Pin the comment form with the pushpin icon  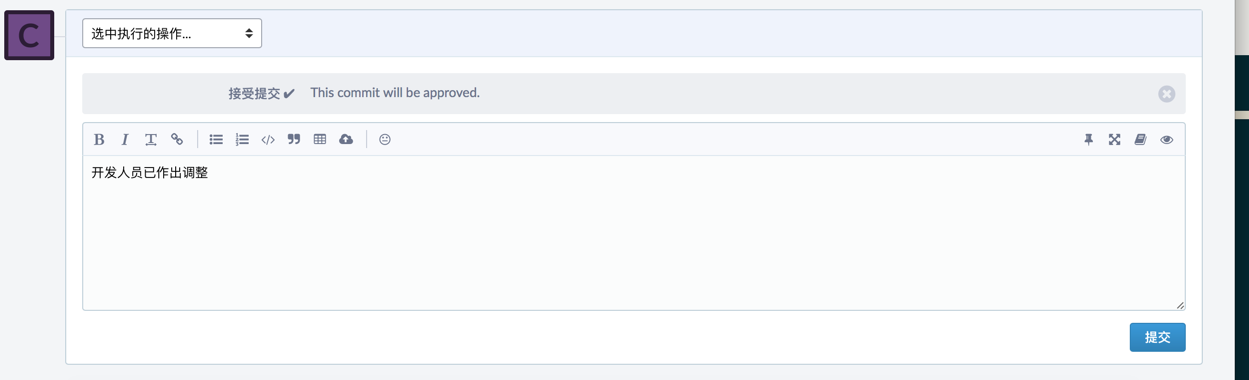pos(1089,140)
